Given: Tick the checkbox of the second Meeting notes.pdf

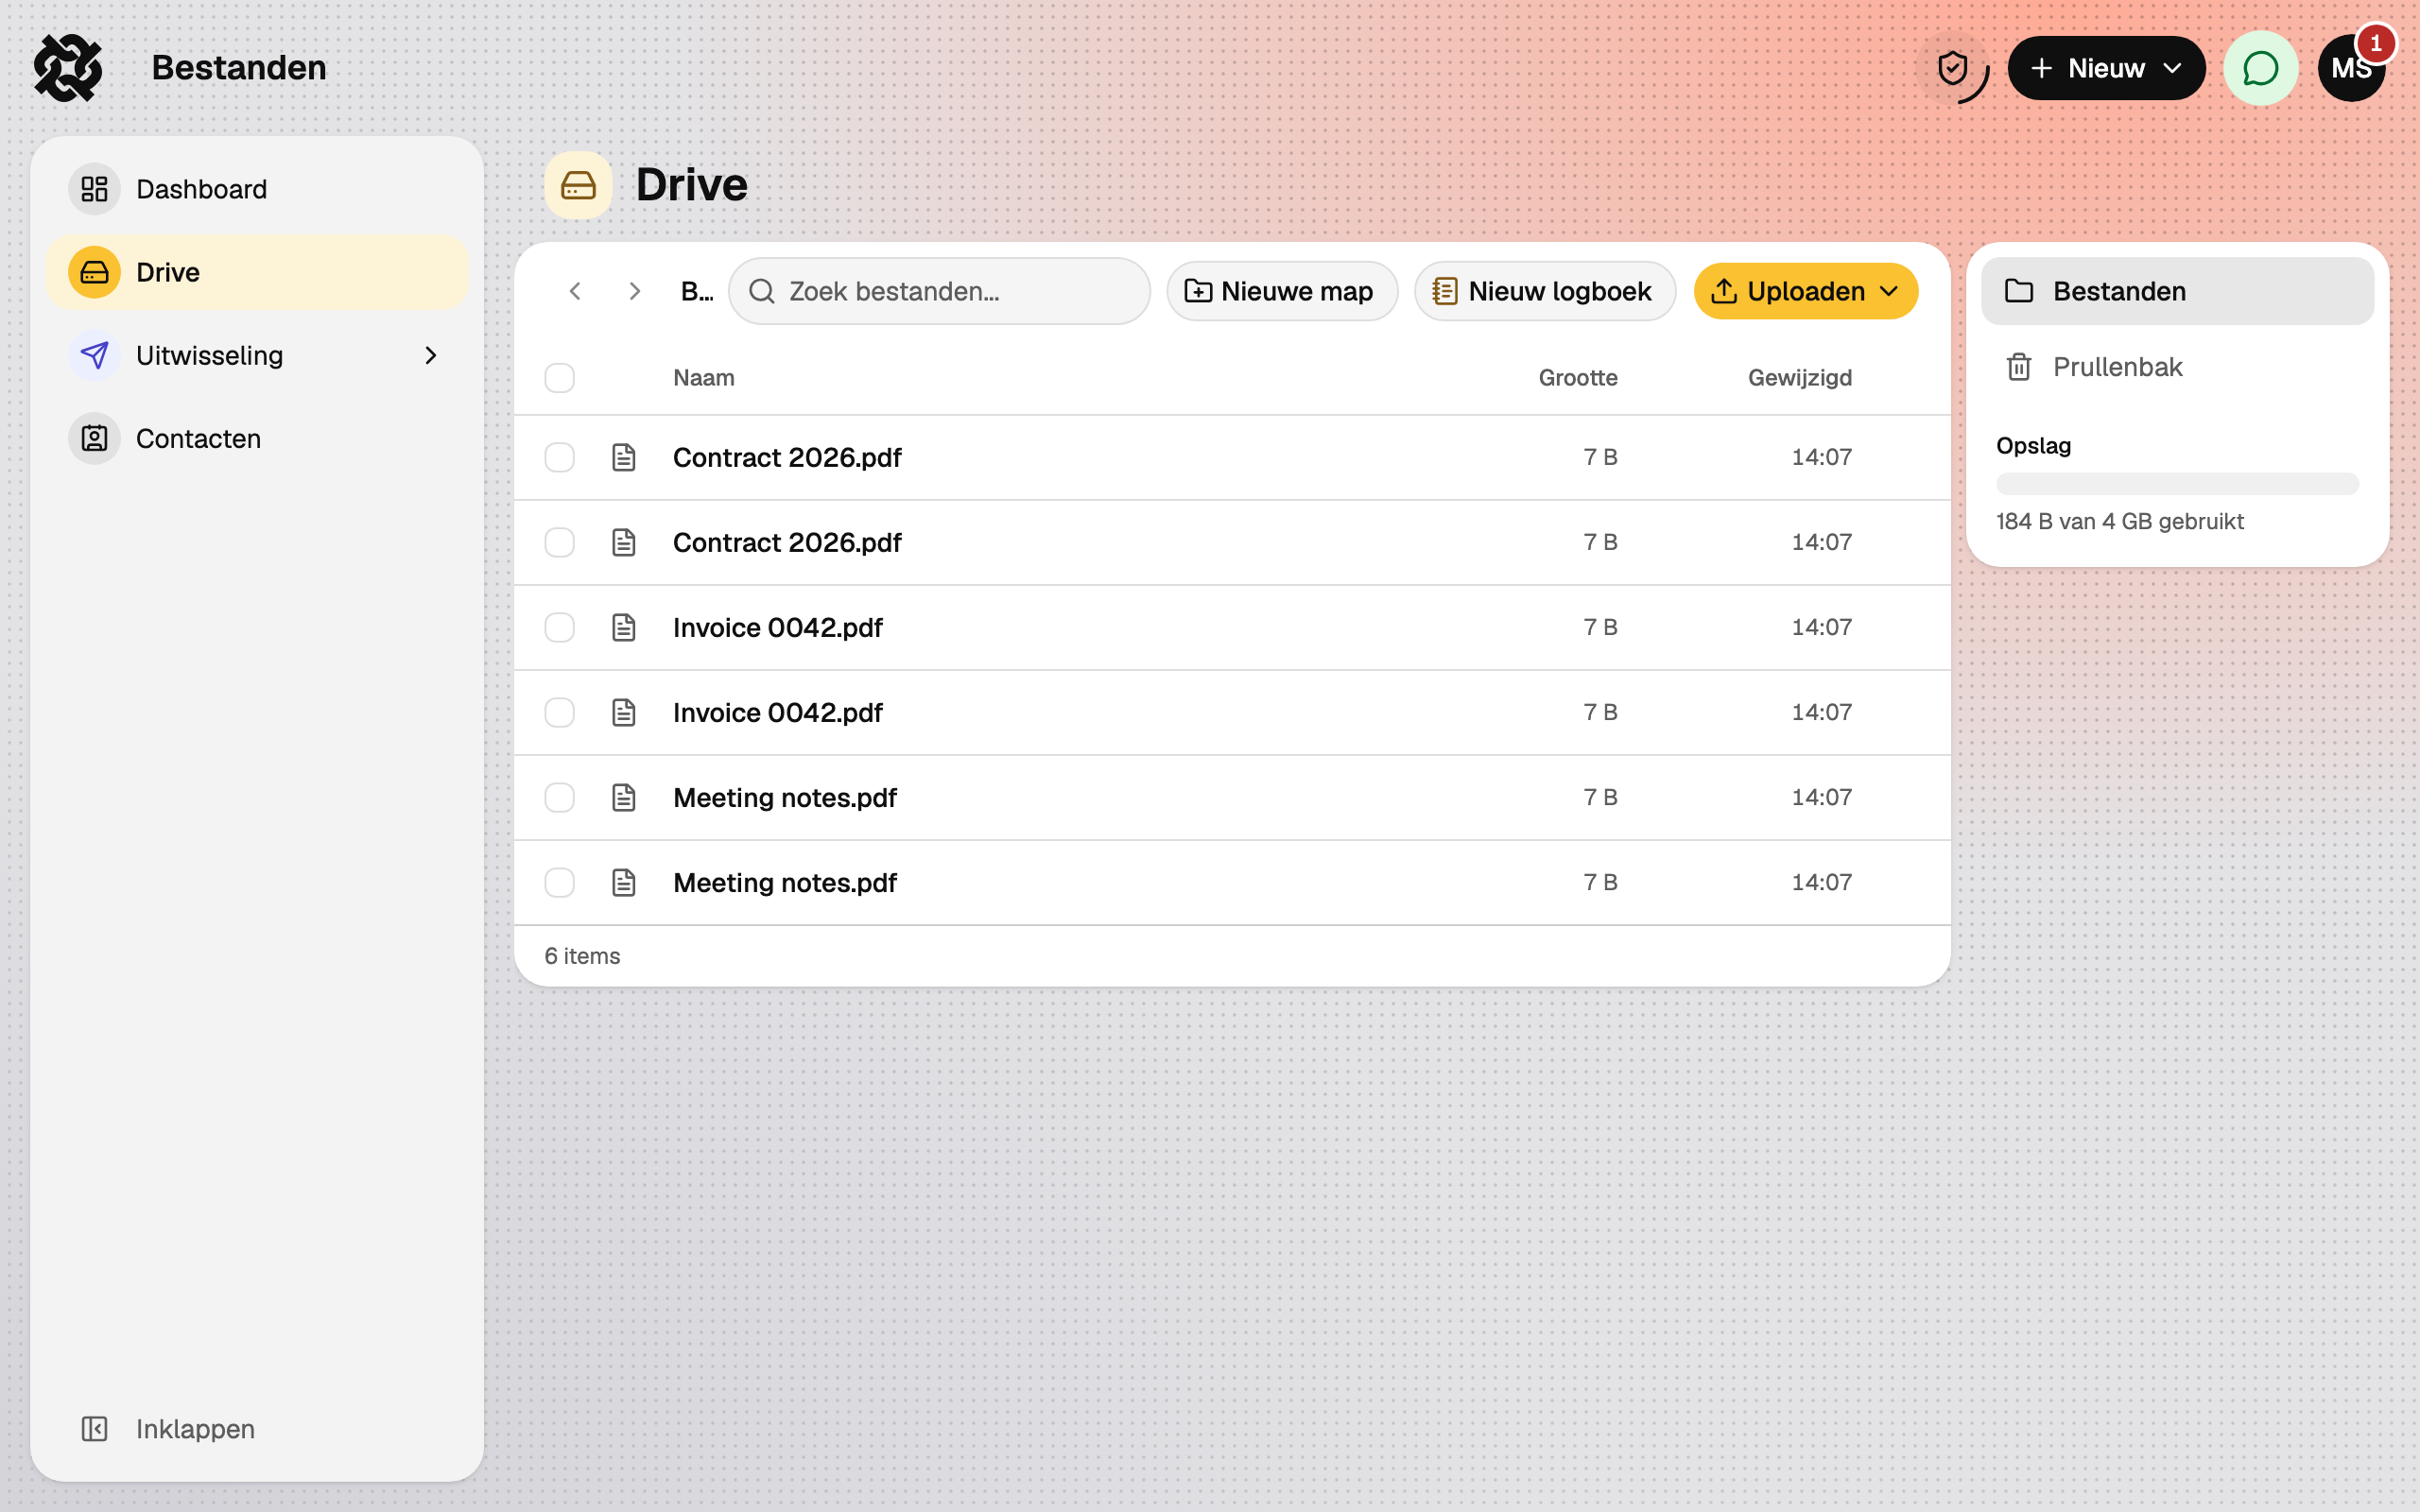Looking at the screenshot, I should click(559, 882).
